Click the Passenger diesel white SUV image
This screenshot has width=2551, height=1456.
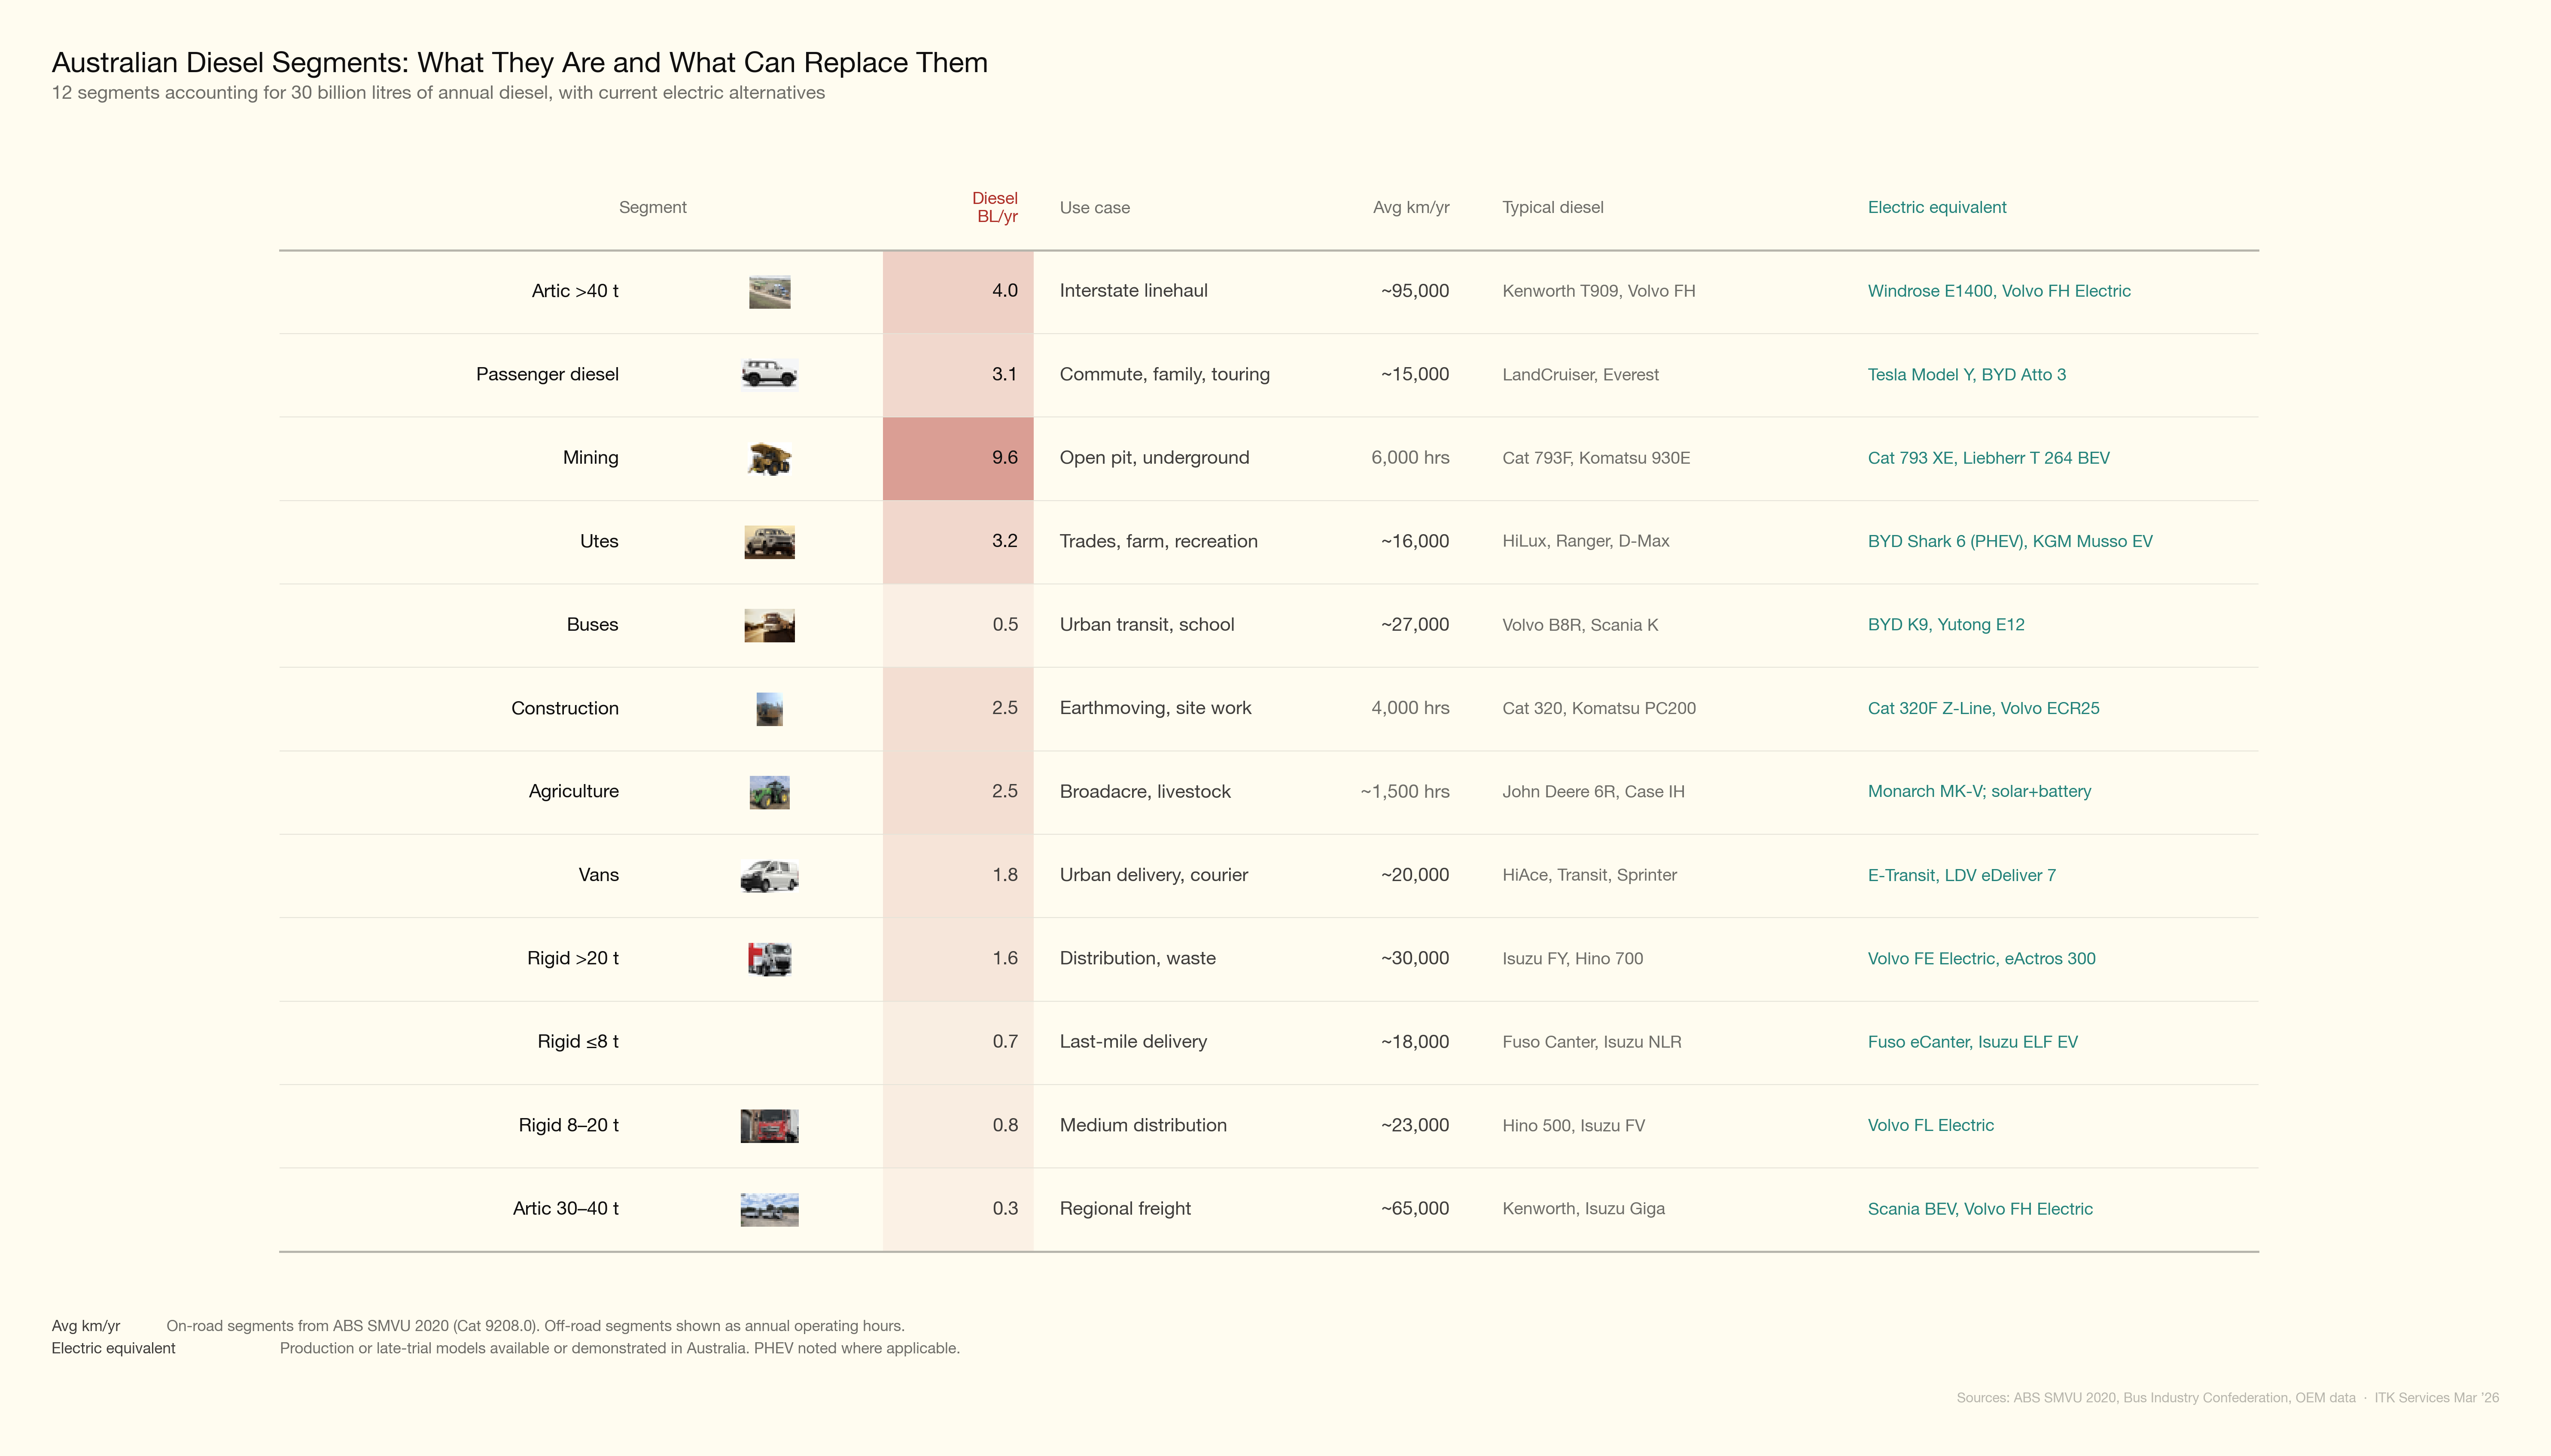tap(769, 374)
